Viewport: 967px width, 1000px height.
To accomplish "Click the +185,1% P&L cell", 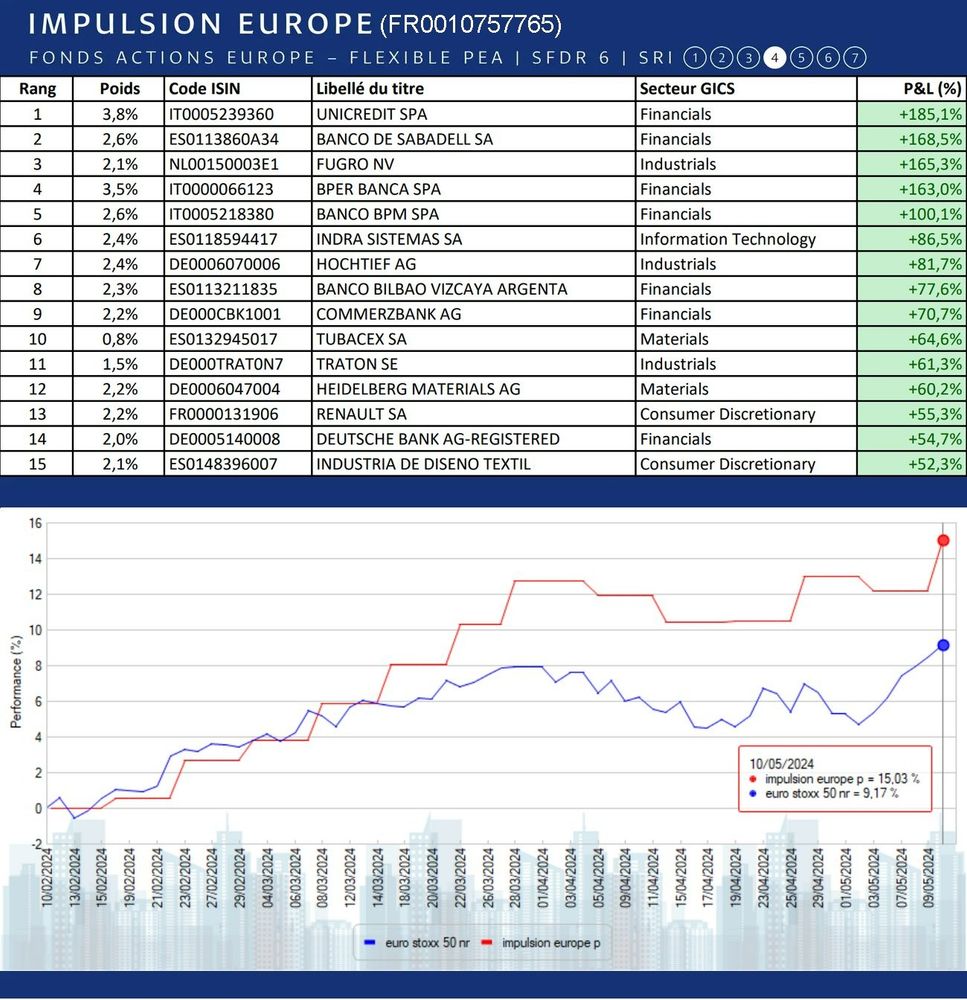I will (x=910, y=114).
